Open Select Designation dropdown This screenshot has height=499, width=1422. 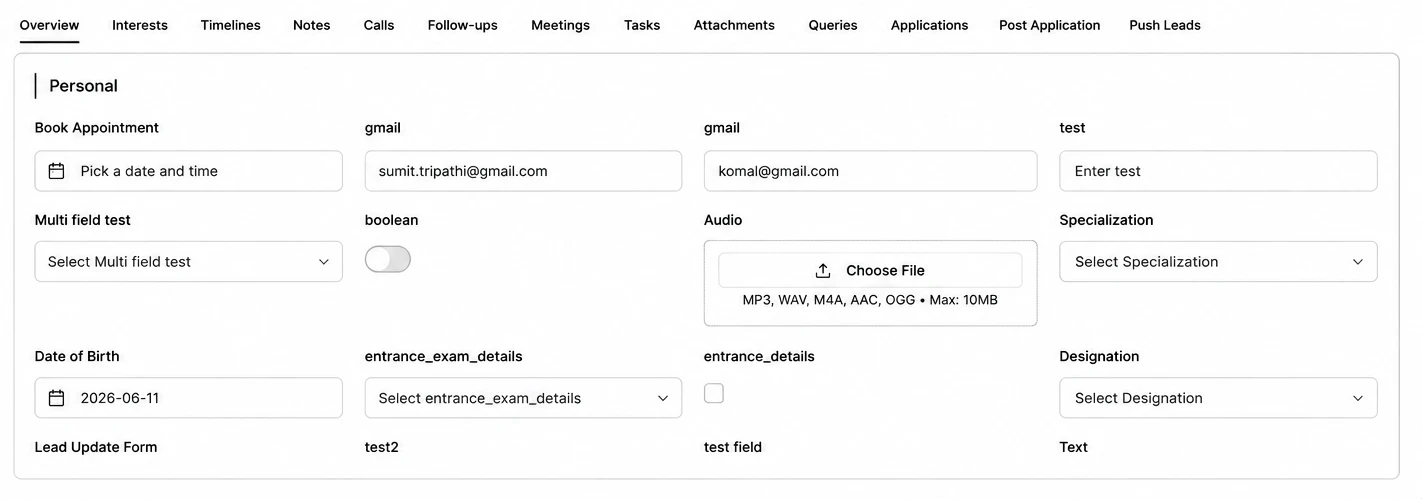click(1218, 398)
